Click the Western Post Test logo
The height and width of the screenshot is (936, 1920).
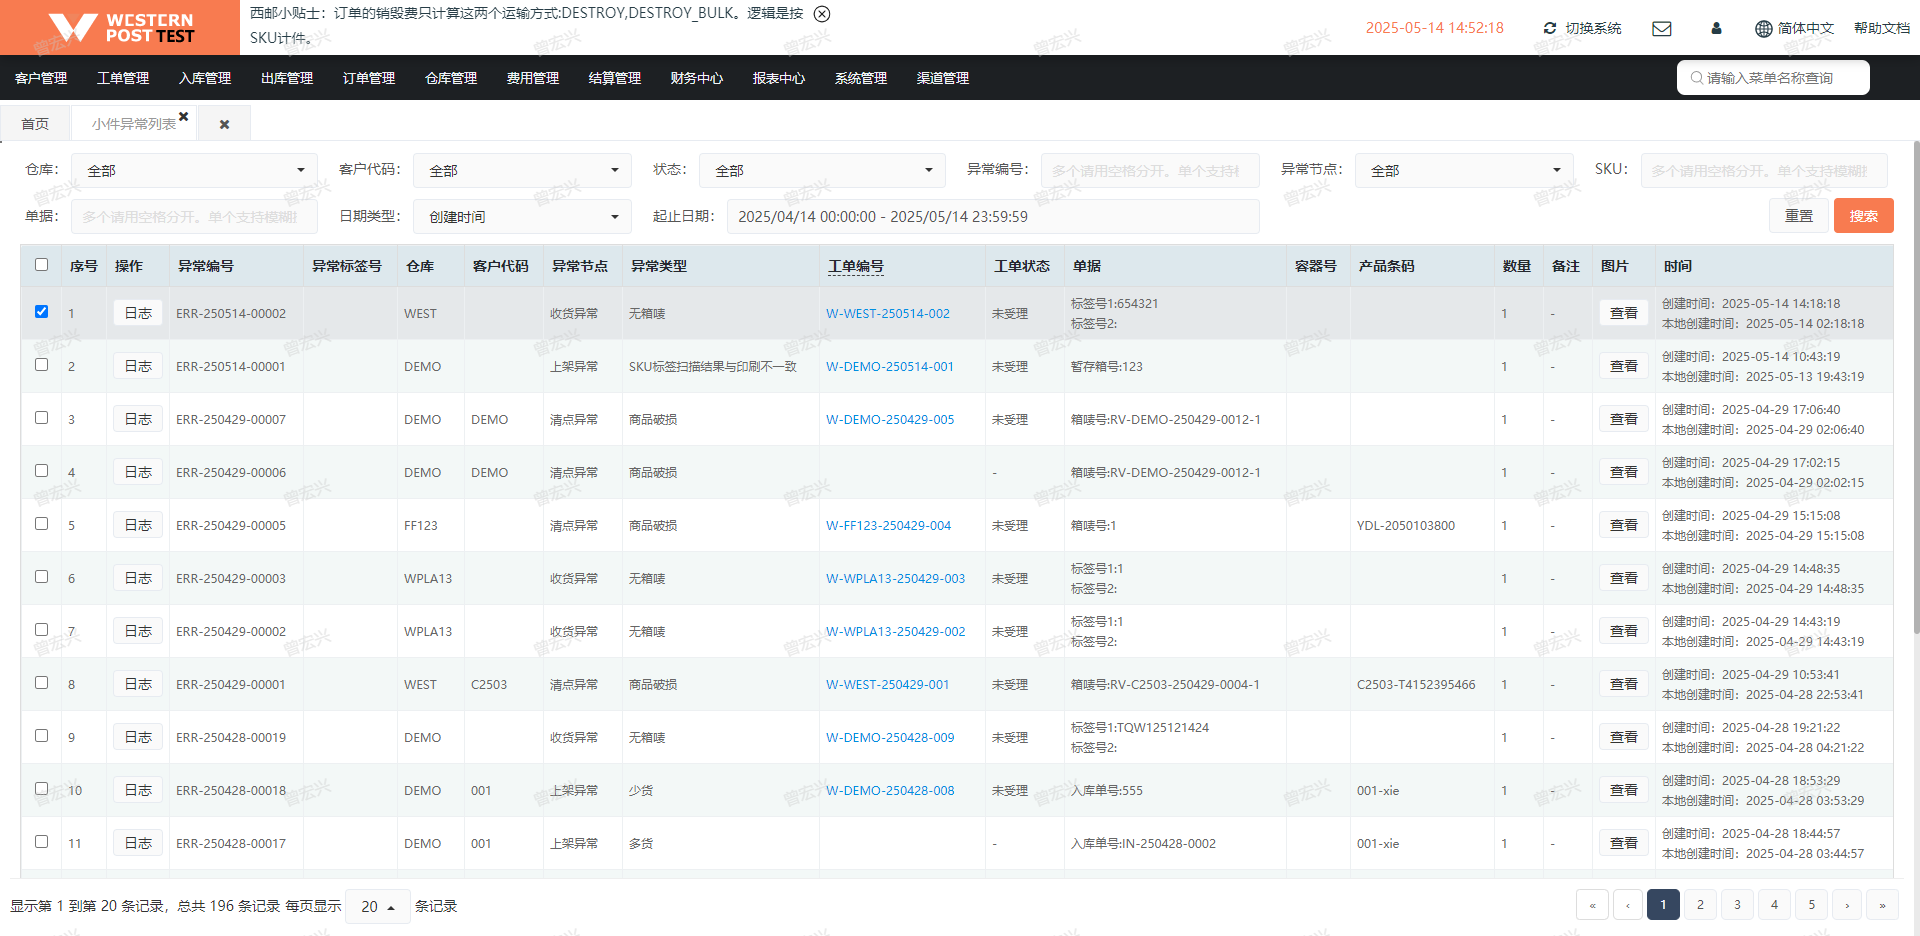[120, 28]
